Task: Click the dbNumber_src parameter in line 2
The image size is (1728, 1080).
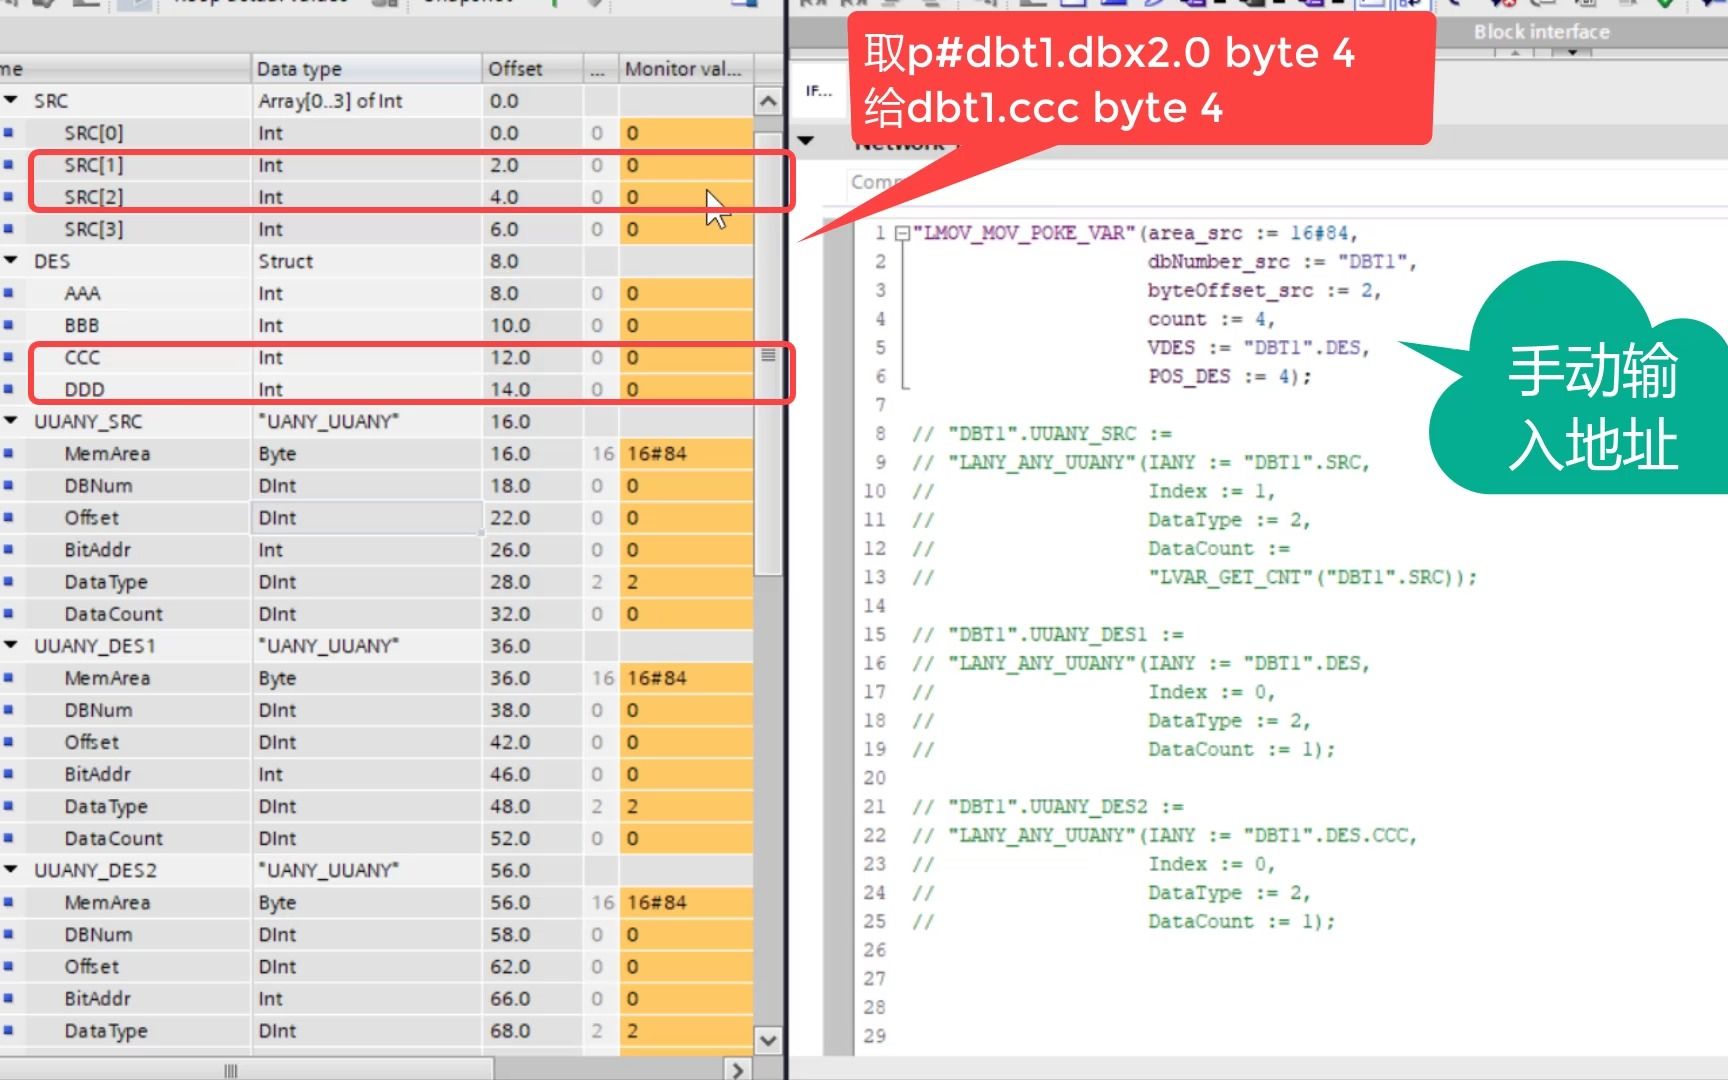Action: (1219, 262)
